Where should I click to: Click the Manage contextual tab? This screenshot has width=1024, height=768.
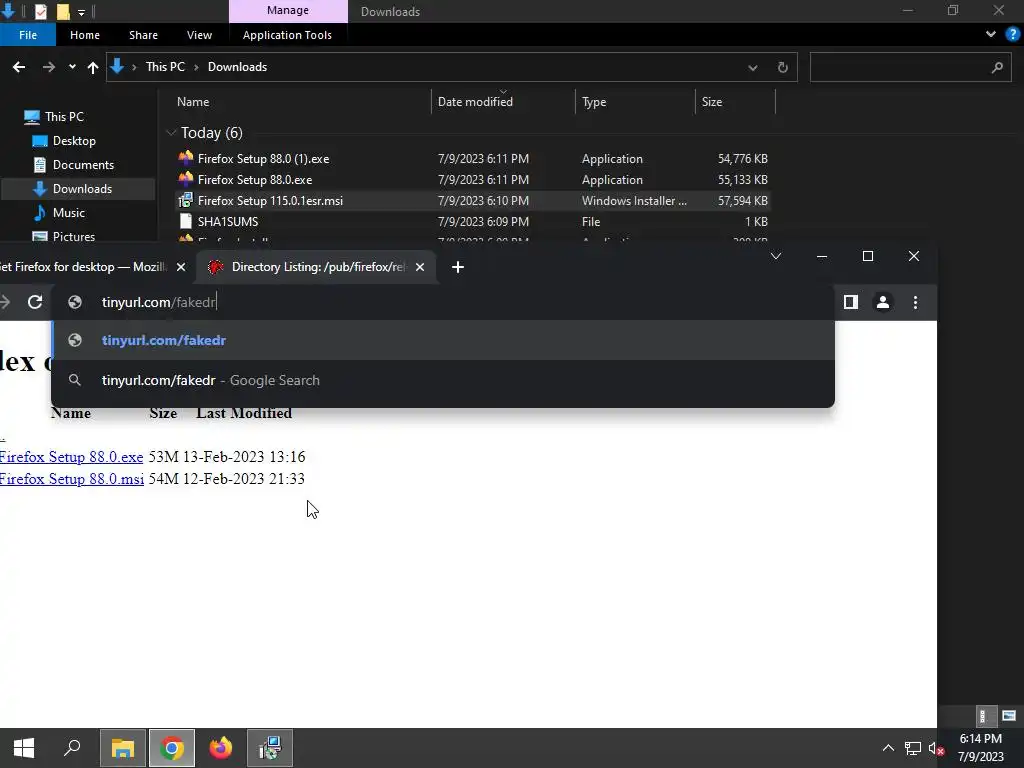pos(288,10)
